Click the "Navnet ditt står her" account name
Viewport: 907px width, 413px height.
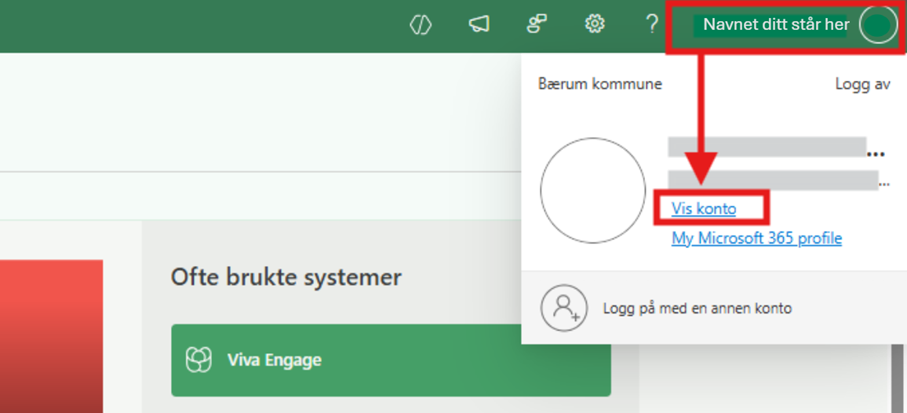pos(776,25)
